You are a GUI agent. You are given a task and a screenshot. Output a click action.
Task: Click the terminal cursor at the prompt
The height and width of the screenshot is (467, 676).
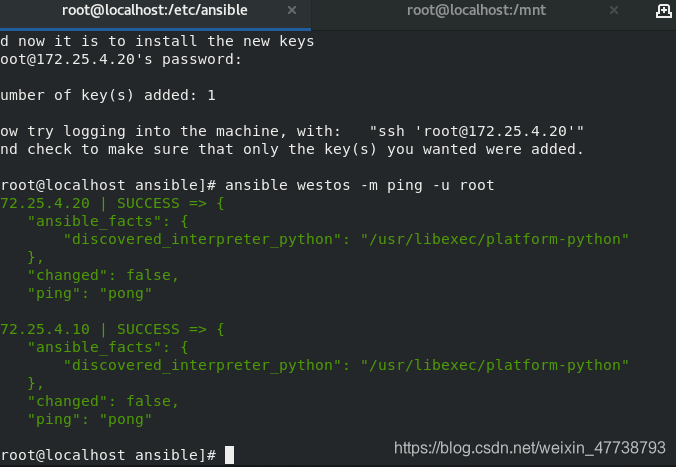[x=229, y=455]
